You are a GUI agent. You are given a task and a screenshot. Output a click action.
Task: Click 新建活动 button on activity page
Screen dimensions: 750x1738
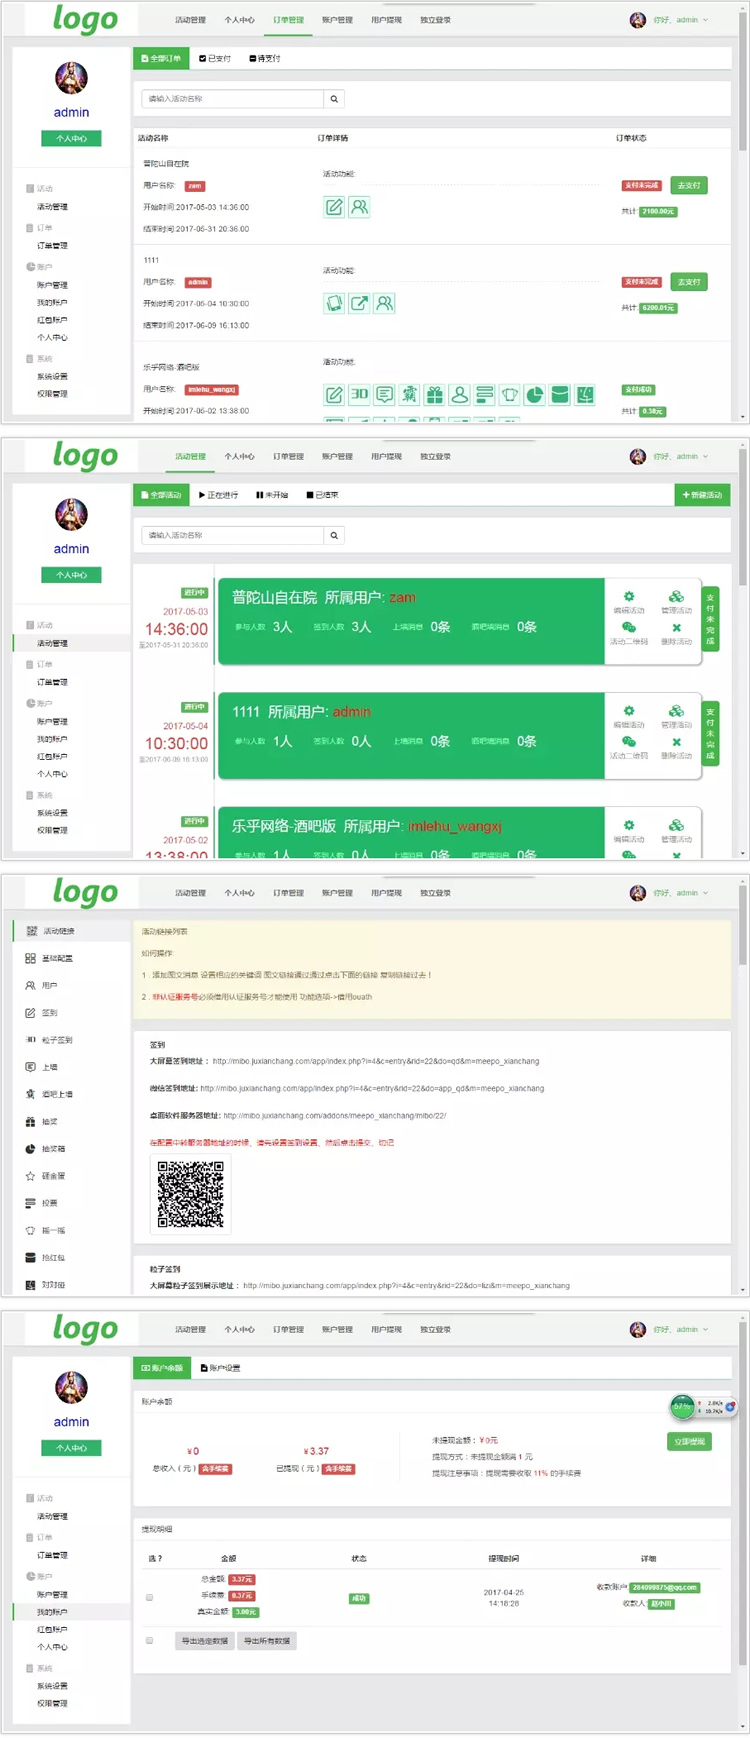702,495
